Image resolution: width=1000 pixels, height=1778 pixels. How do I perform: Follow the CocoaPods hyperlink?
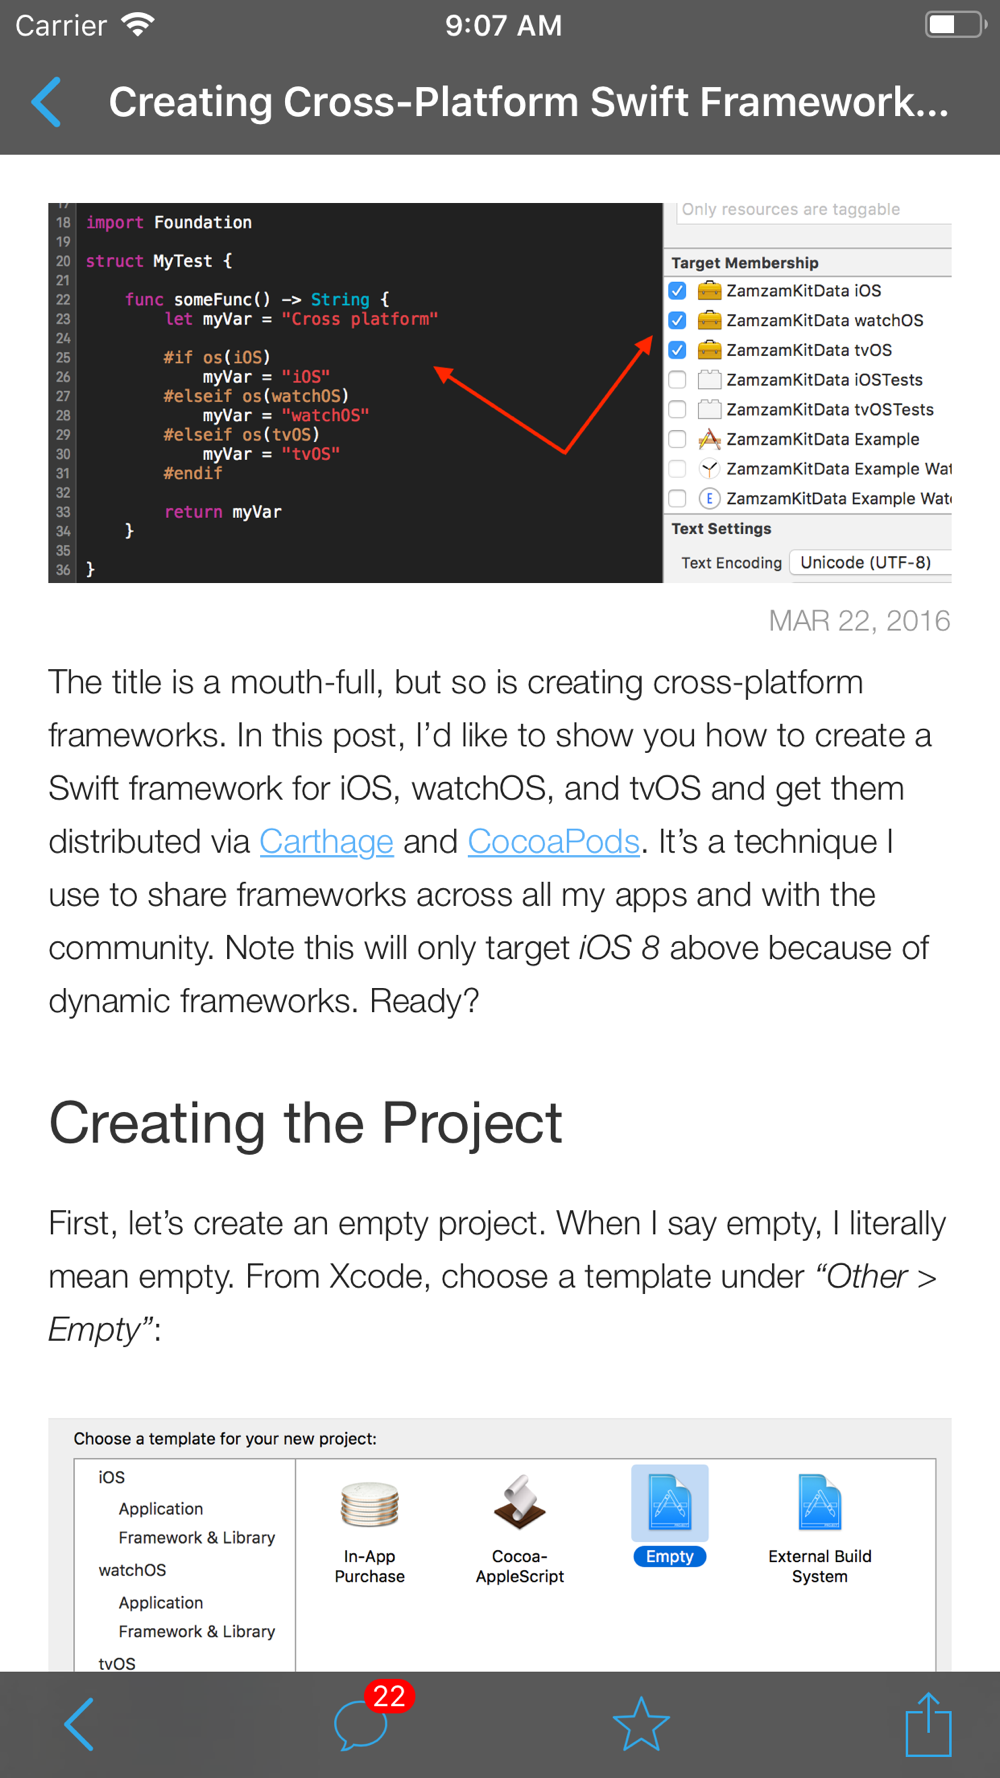553,842
